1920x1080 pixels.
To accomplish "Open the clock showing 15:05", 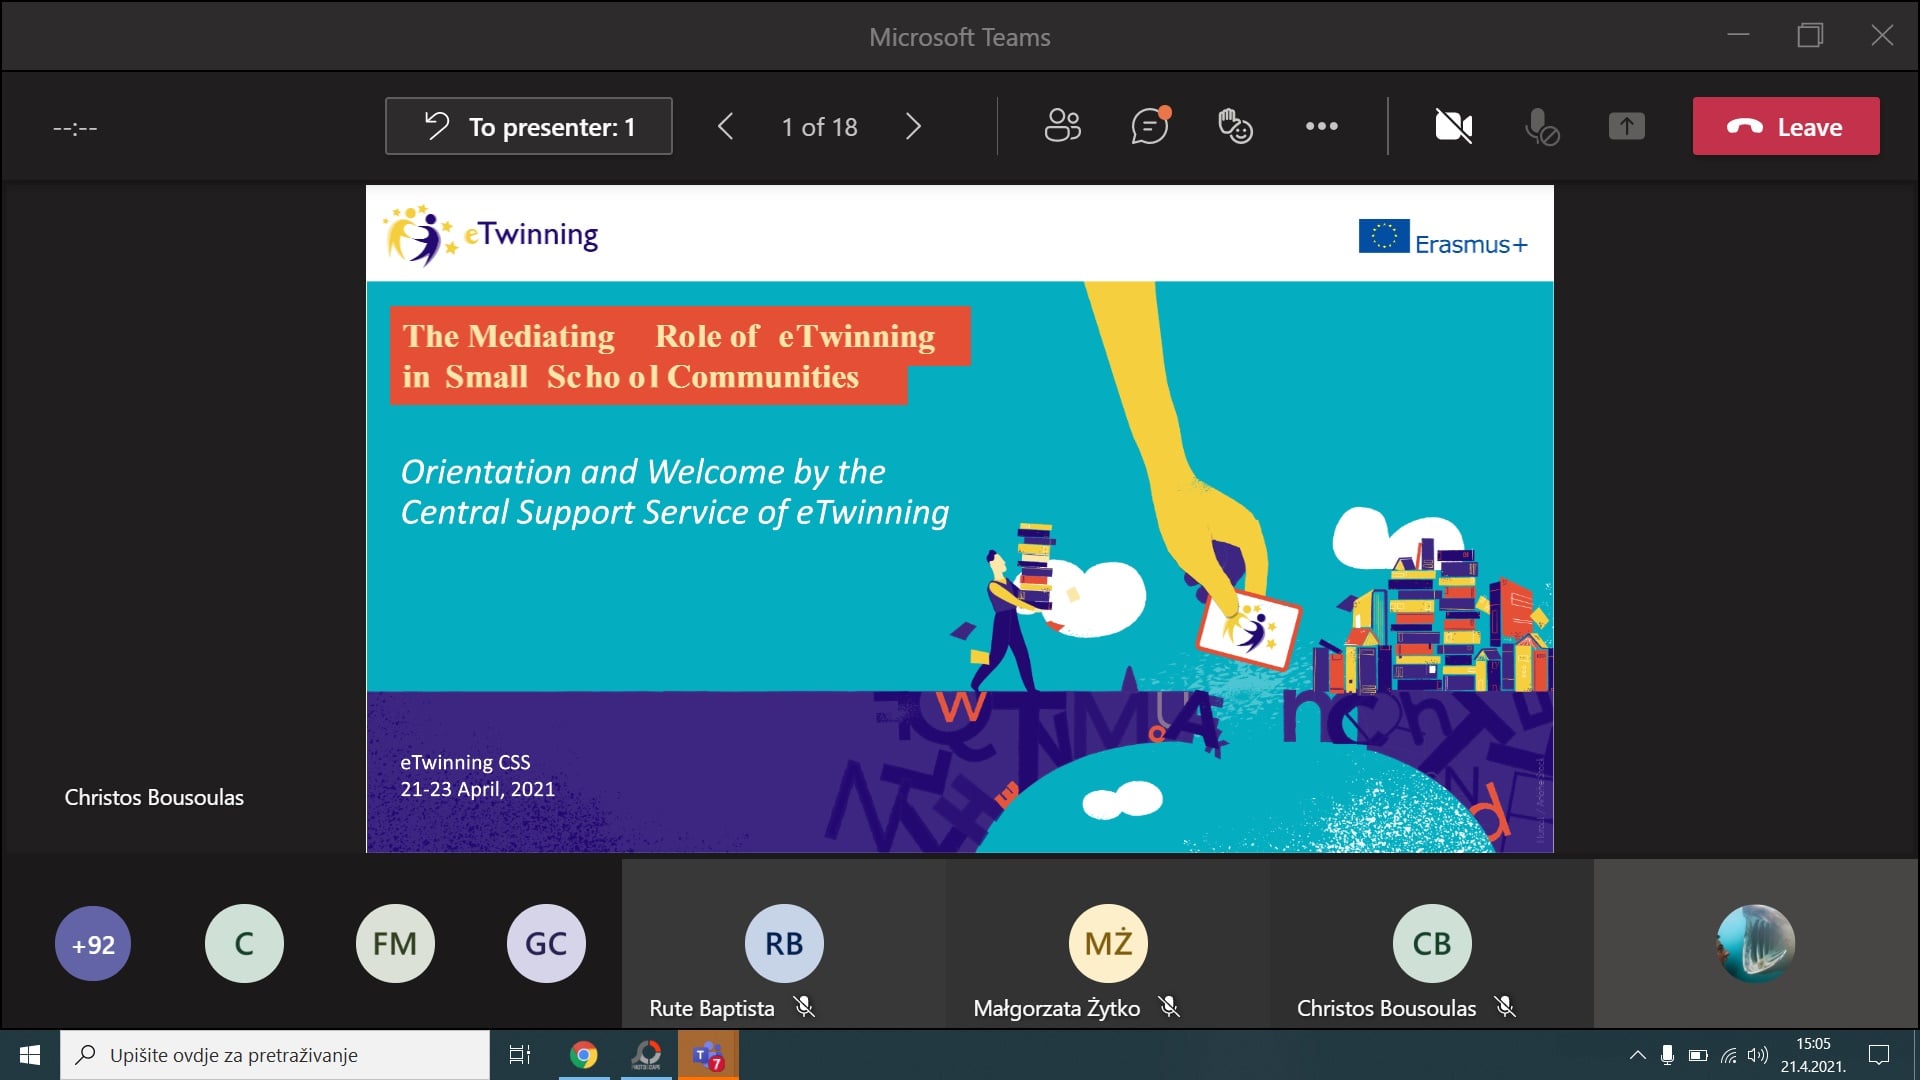I will 1813,1055.
